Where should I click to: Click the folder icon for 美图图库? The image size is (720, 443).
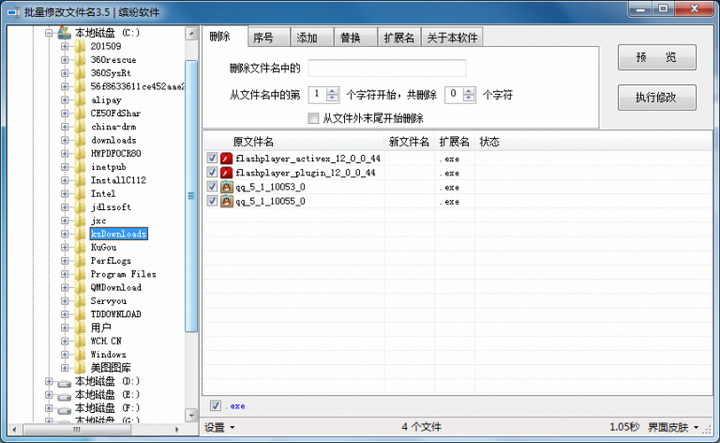coord(80,368)
